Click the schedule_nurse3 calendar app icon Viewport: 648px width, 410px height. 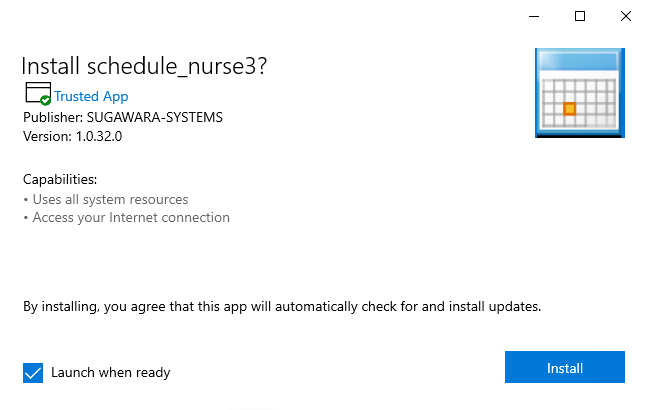tap(580, 93)
